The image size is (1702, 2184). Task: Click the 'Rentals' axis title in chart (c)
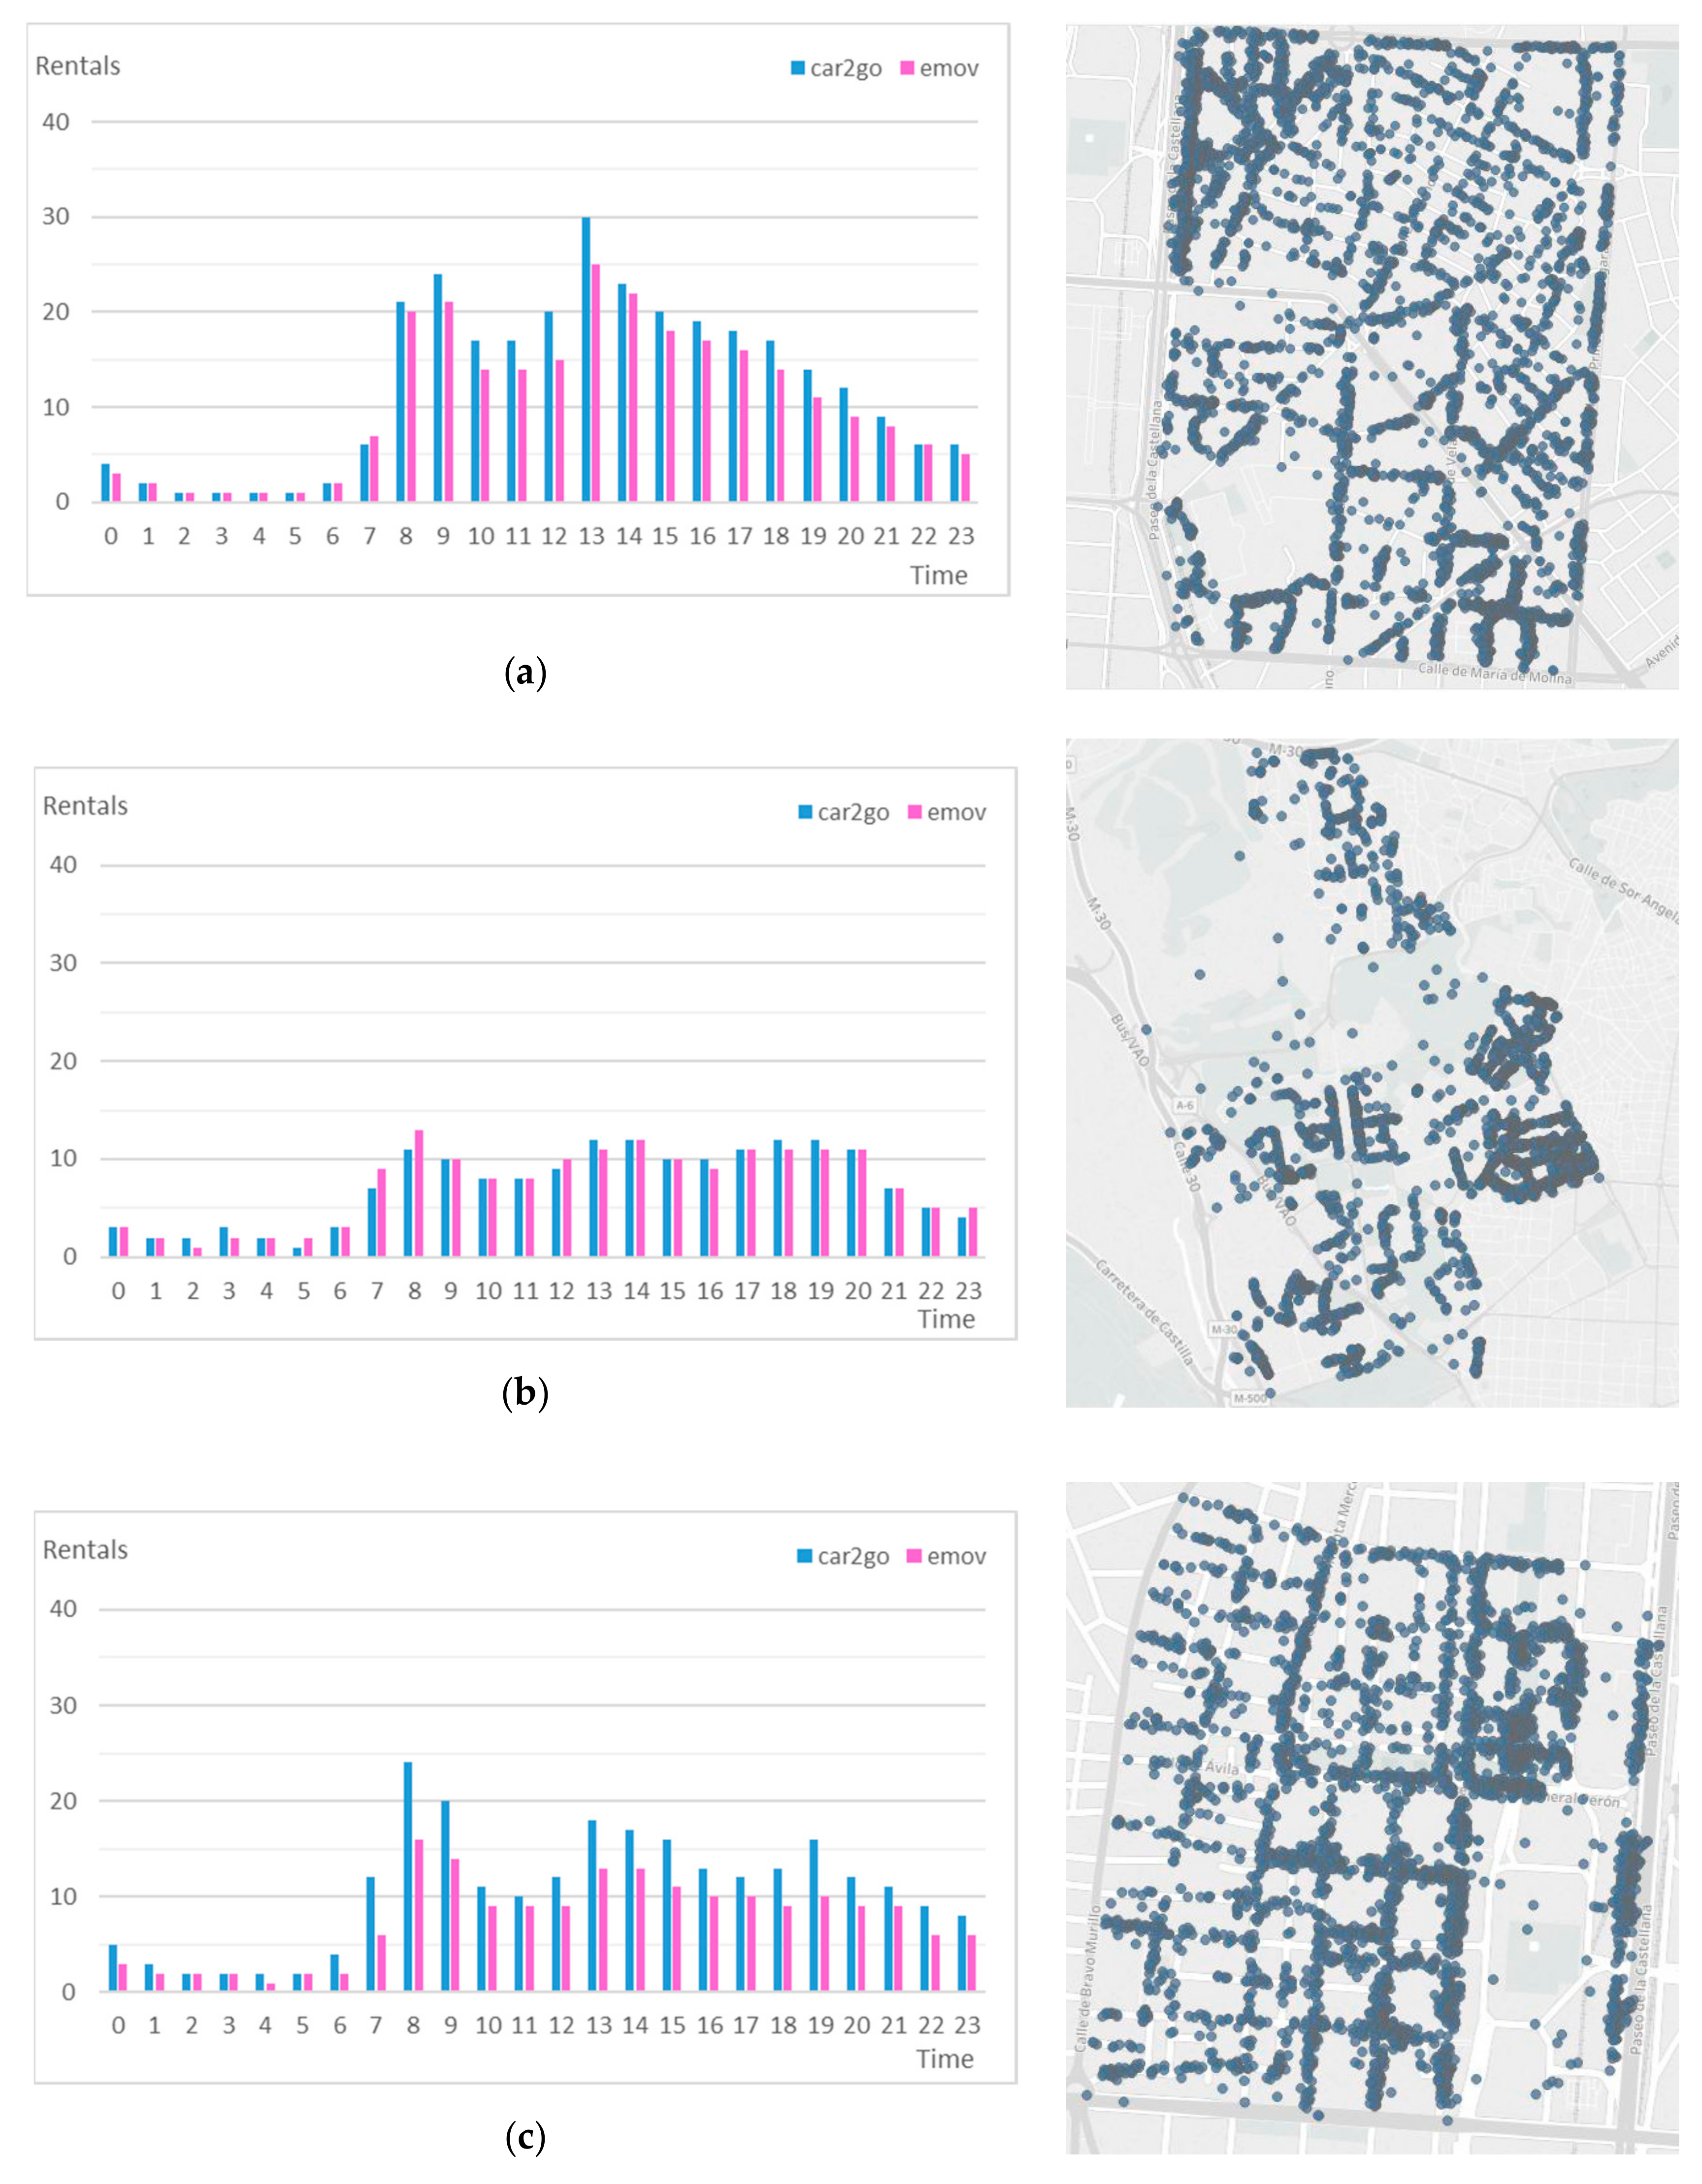coord(85,1550)
